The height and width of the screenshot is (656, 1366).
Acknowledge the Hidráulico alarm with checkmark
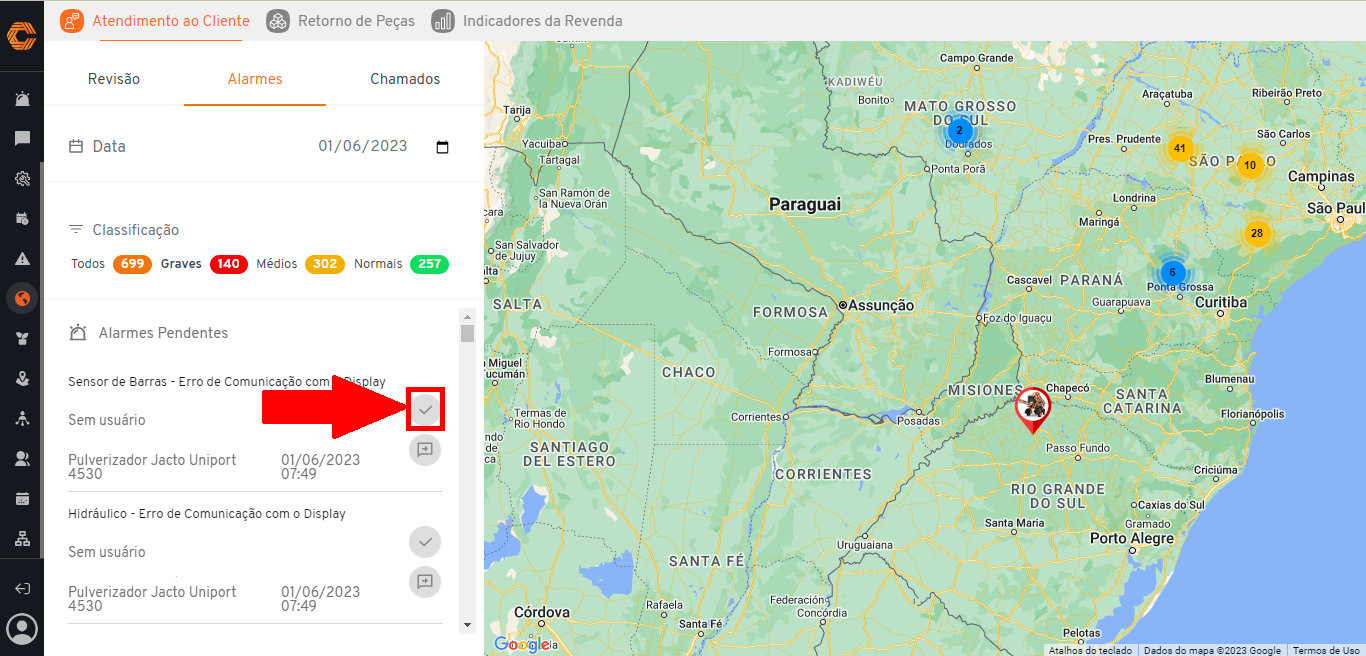pyautogui.click(x=425, y=542)
